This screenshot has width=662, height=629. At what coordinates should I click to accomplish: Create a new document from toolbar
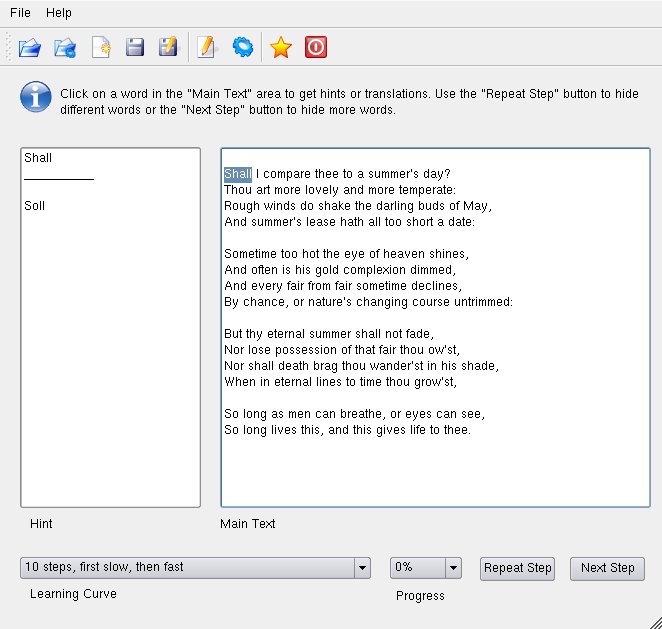[x=101, y=47]
